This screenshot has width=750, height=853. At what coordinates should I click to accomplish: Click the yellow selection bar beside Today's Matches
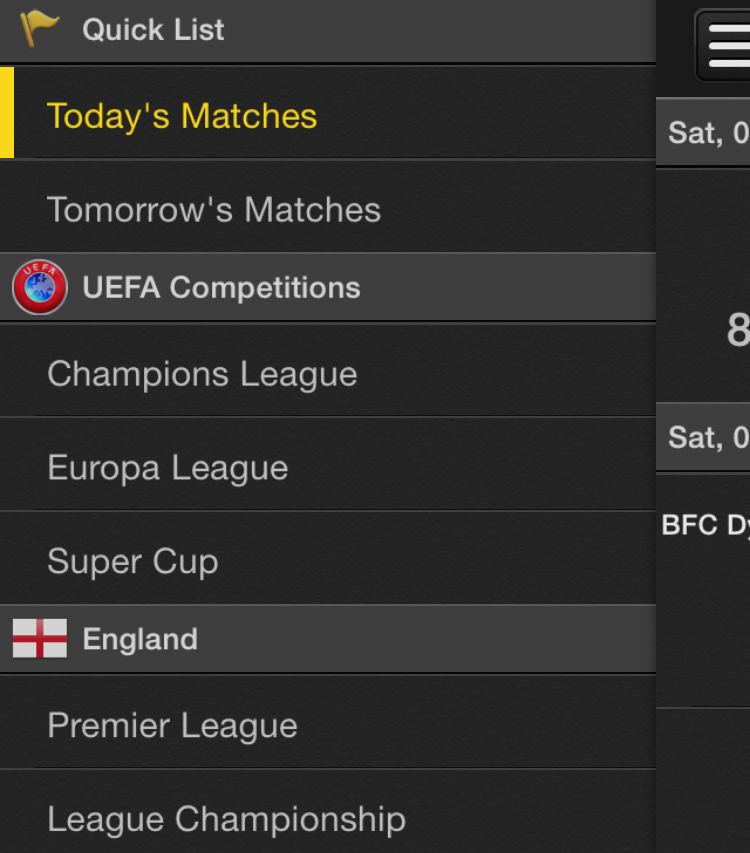click(x=7, y=113)
